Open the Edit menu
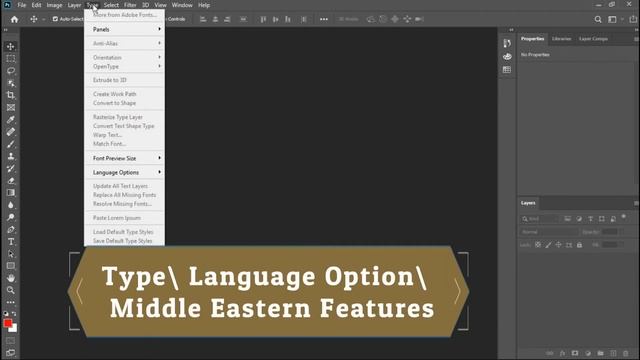 (36, 5)
